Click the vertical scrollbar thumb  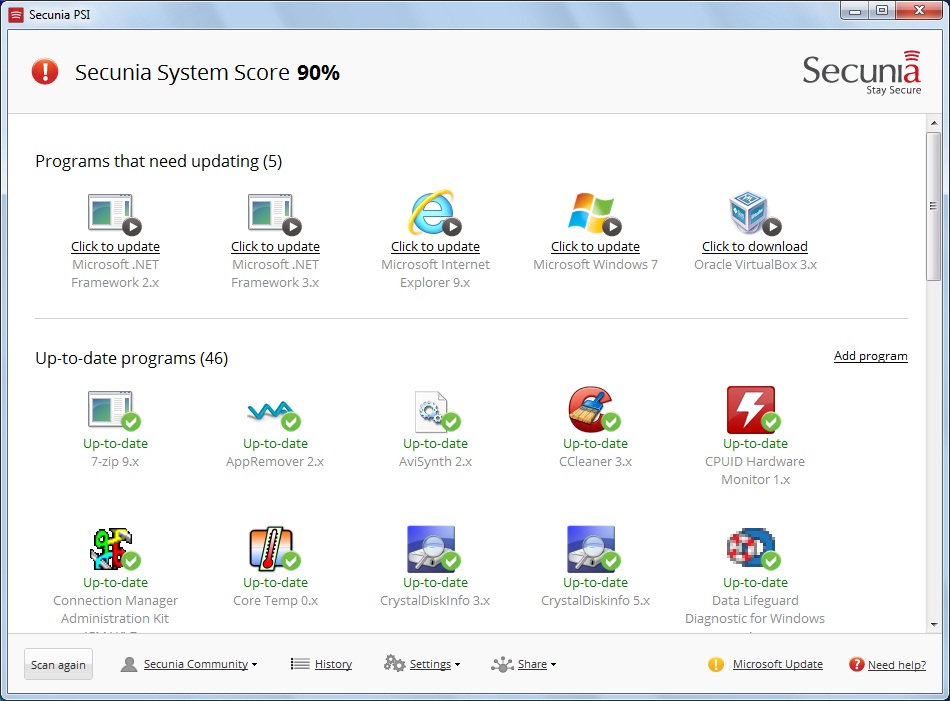click(x=934, y=206)
